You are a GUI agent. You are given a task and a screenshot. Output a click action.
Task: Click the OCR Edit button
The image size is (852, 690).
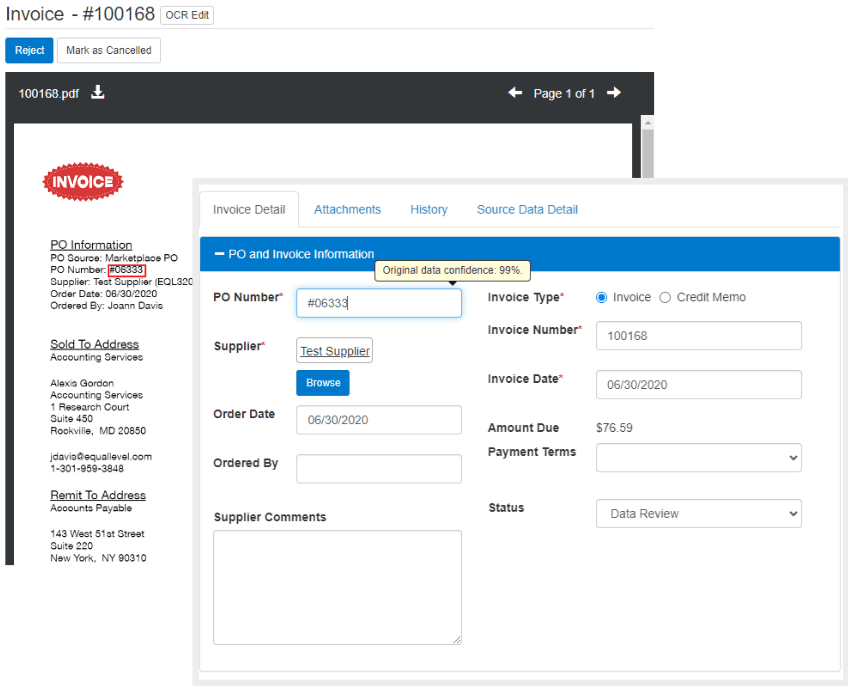pos(187,15)
